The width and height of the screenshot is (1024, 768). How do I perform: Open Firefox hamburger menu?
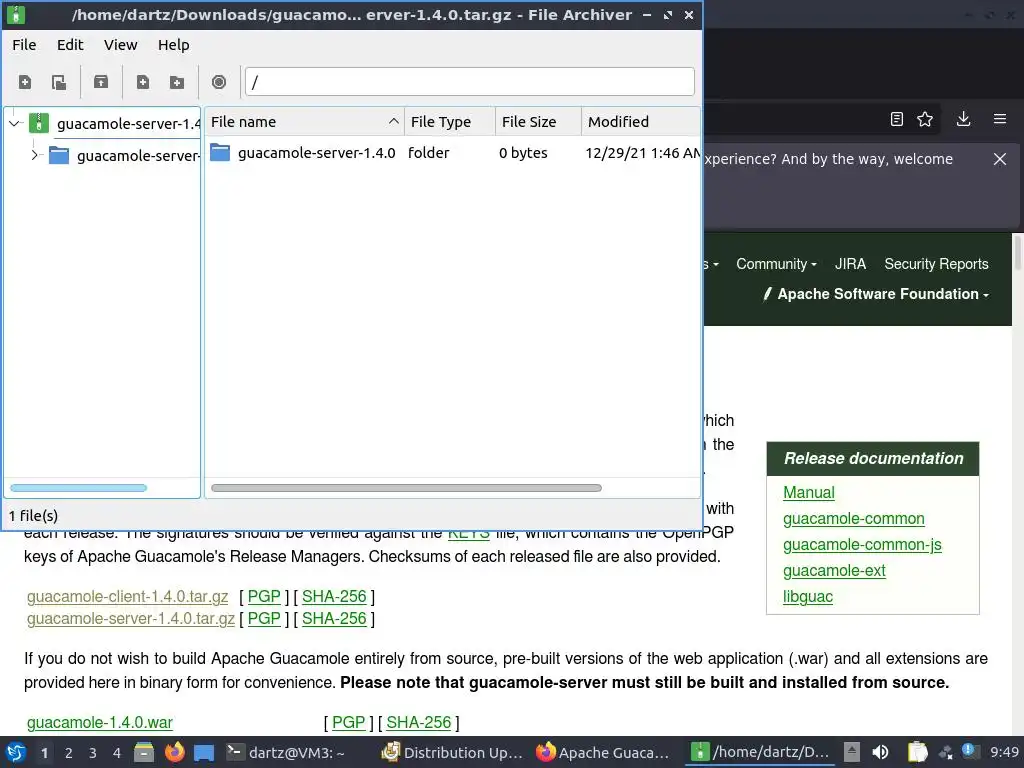tap(1000, 119)
